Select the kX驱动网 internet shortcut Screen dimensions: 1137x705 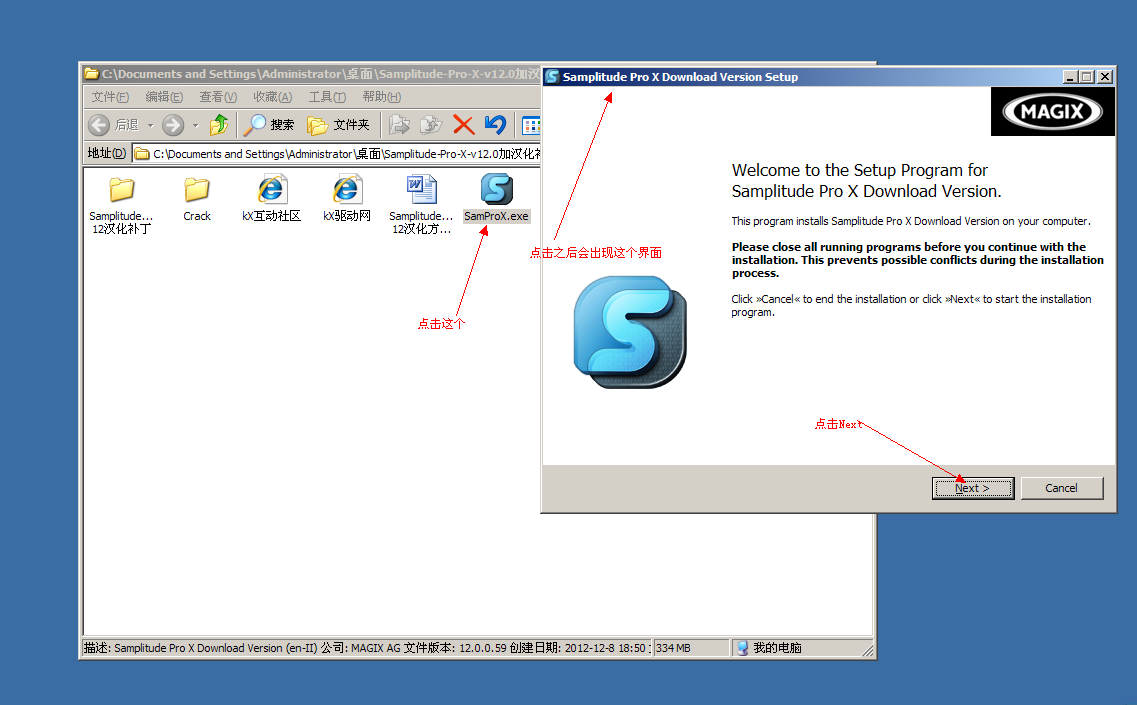tap(347, 199)
